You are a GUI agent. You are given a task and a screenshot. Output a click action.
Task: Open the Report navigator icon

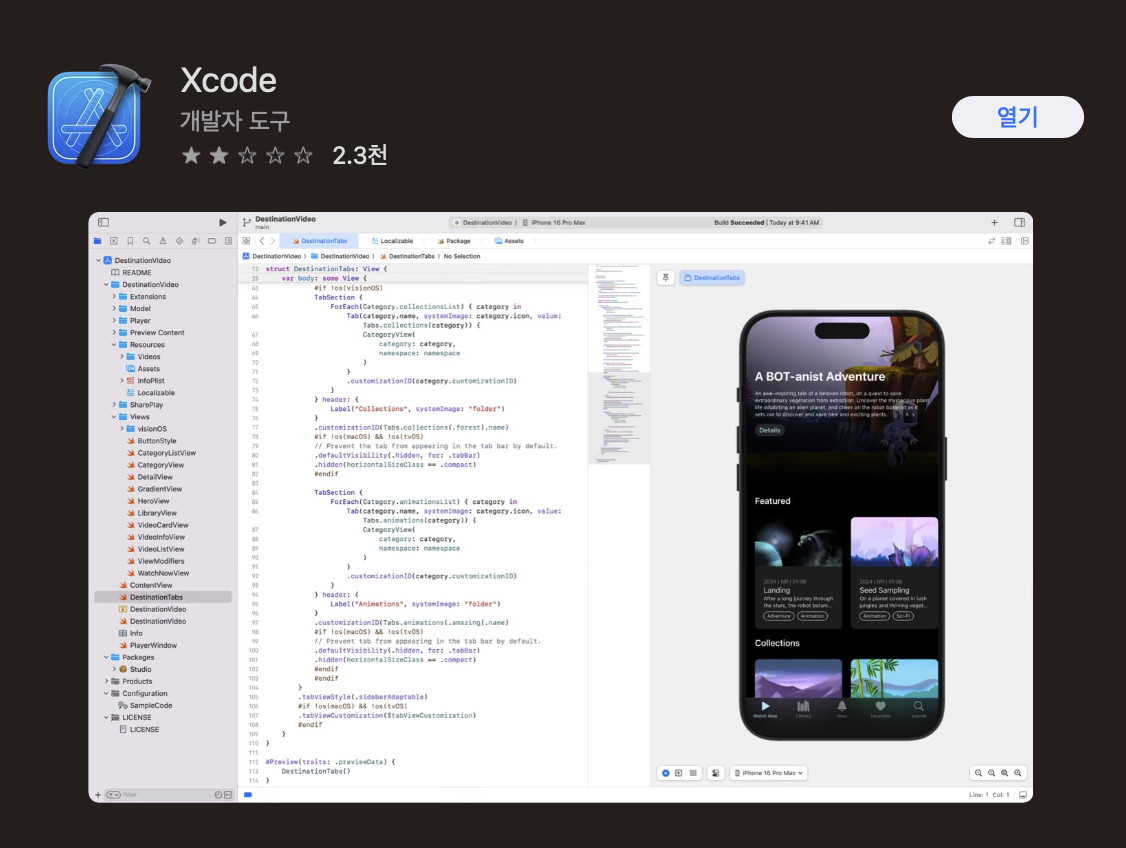[x=228, y=241]
